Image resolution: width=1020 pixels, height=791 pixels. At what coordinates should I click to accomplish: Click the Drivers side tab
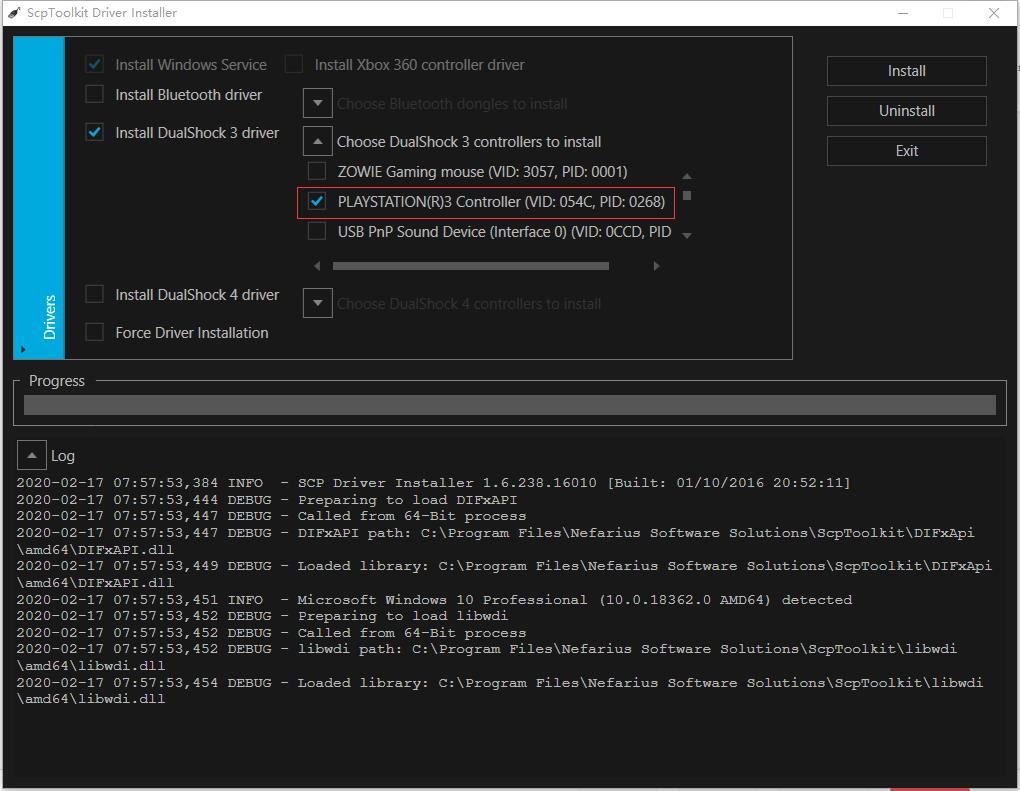click(39, 197)
